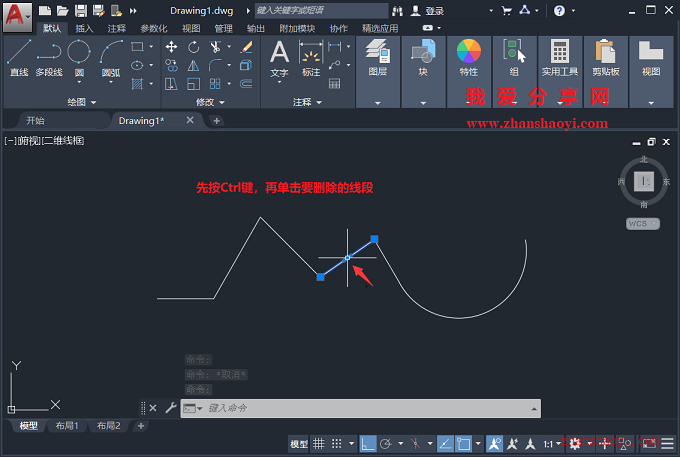Viewport: 680px width, 457px height.
Task: Click the 模型 status bar button
Action: point(299,444)
